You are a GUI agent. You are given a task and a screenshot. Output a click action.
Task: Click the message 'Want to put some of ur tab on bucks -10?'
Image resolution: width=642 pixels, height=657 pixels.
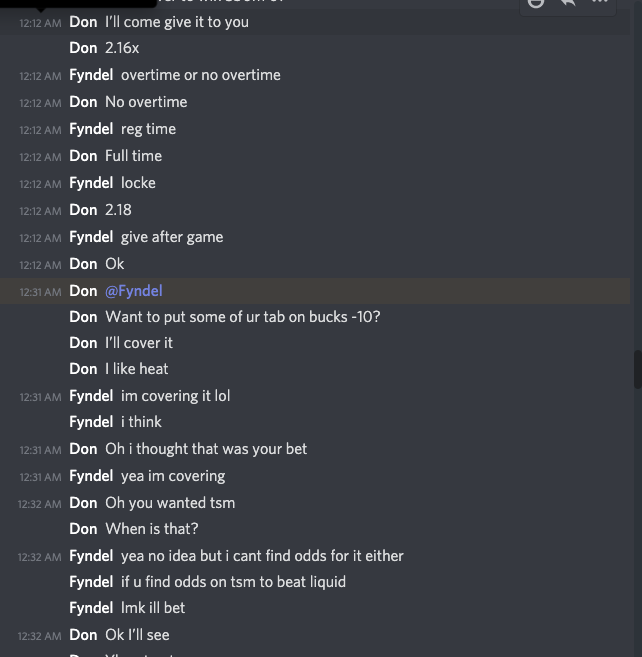pyautogui.click(x=243, y=317)
